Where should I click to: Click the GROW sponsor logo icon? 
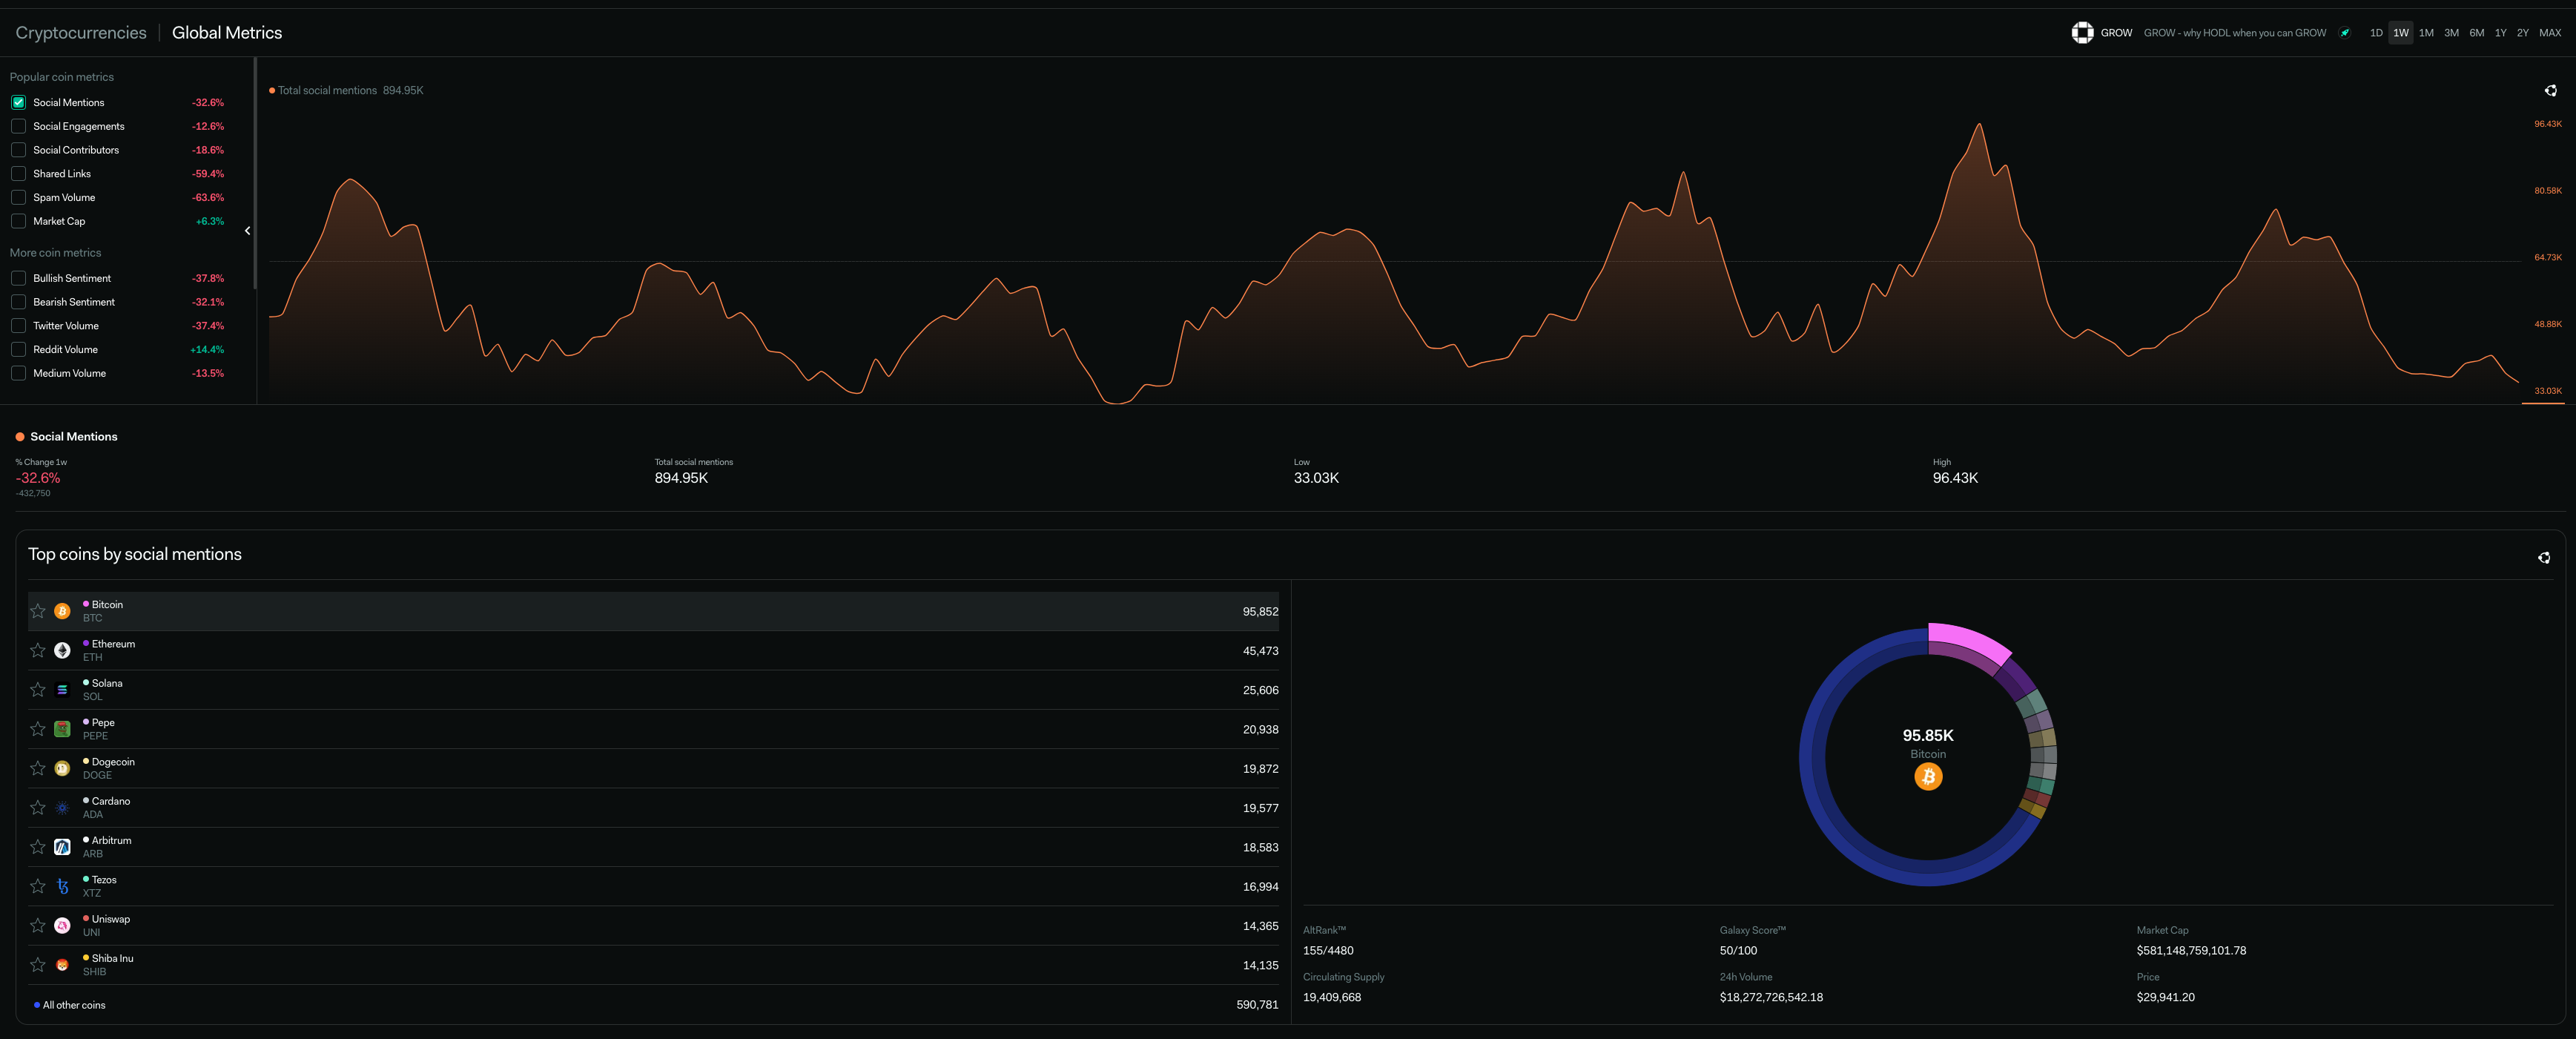point(2082,33)
